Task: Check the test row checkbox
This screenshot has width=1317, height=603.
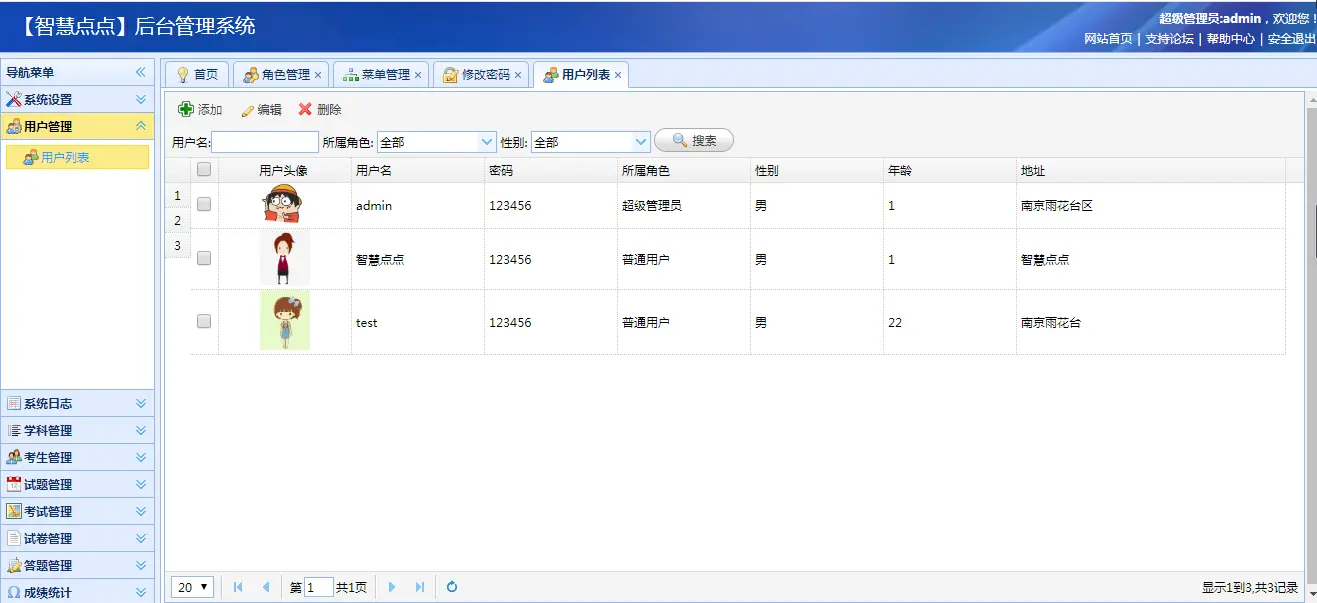Action: click(204, 321)
